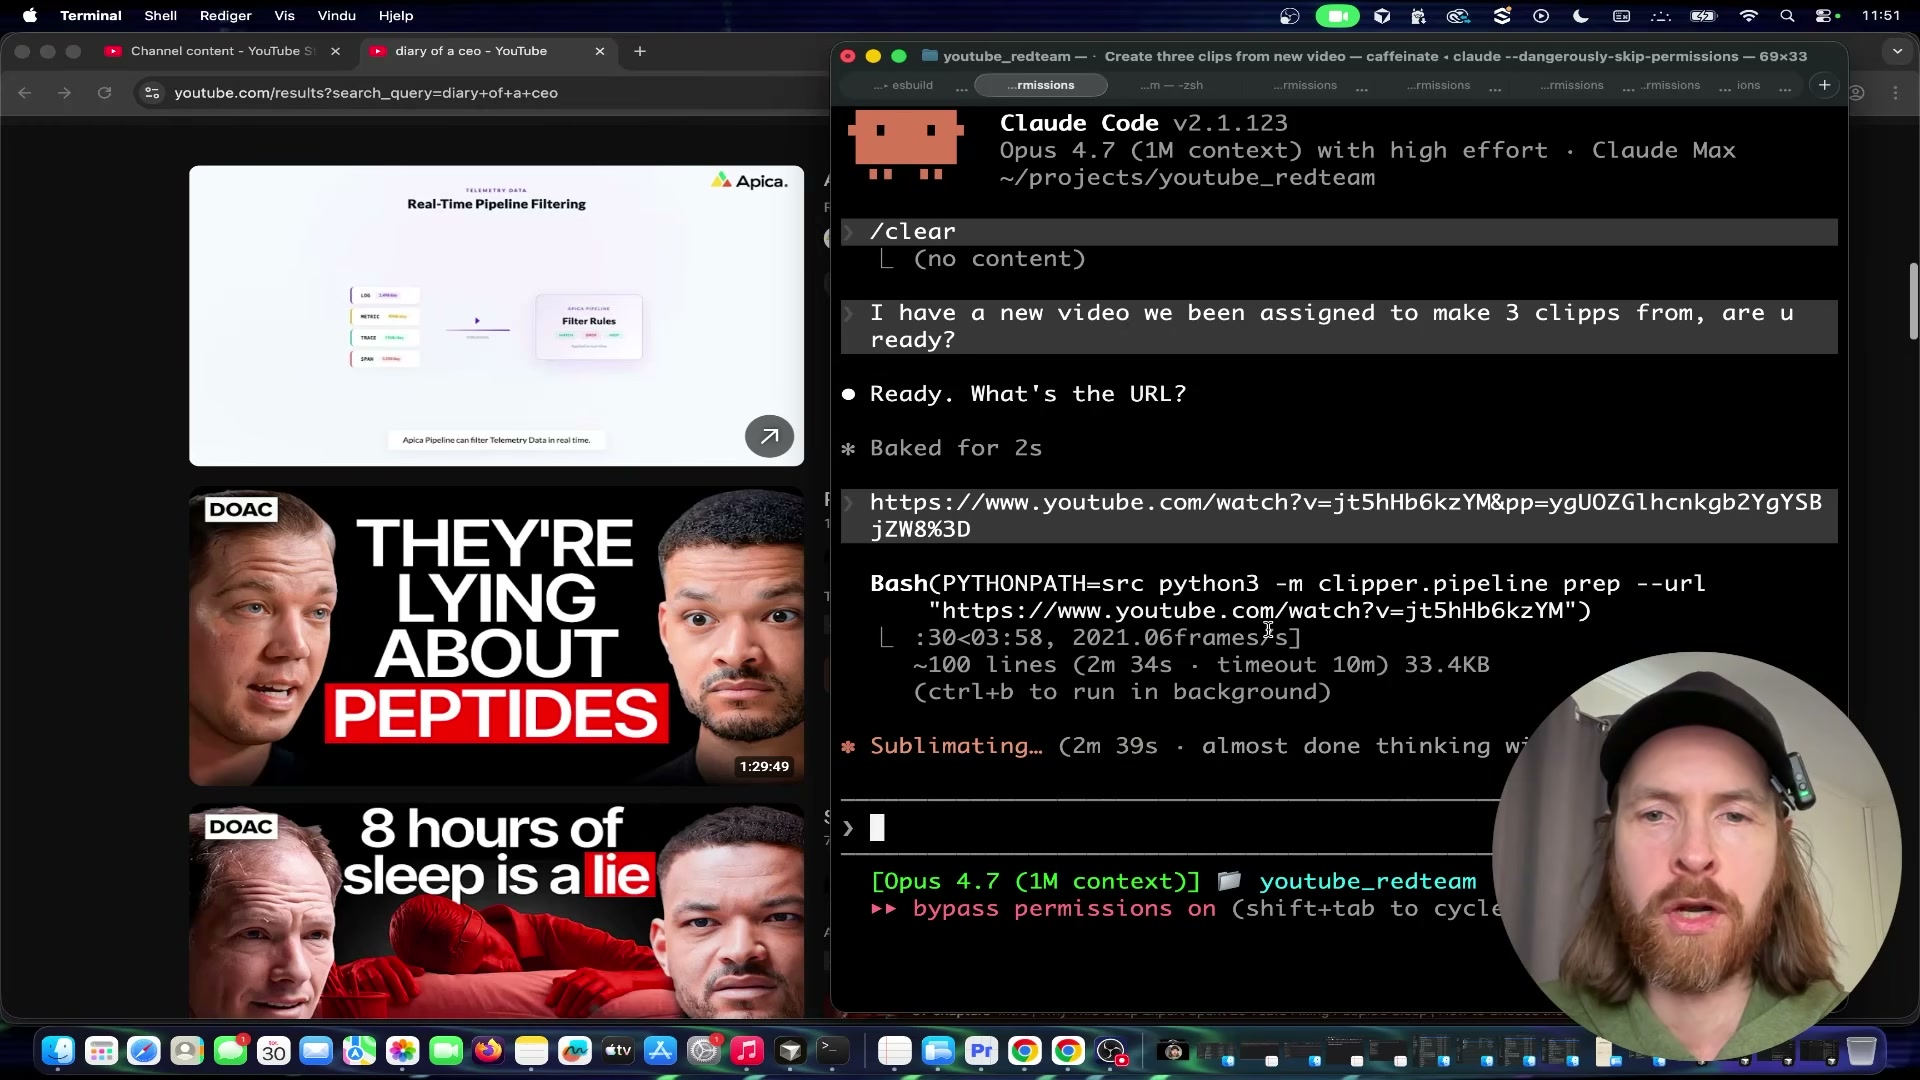This screenshot has height=1080, width=1920.
Task: Open the Apple menu
Action: point(30,16)
